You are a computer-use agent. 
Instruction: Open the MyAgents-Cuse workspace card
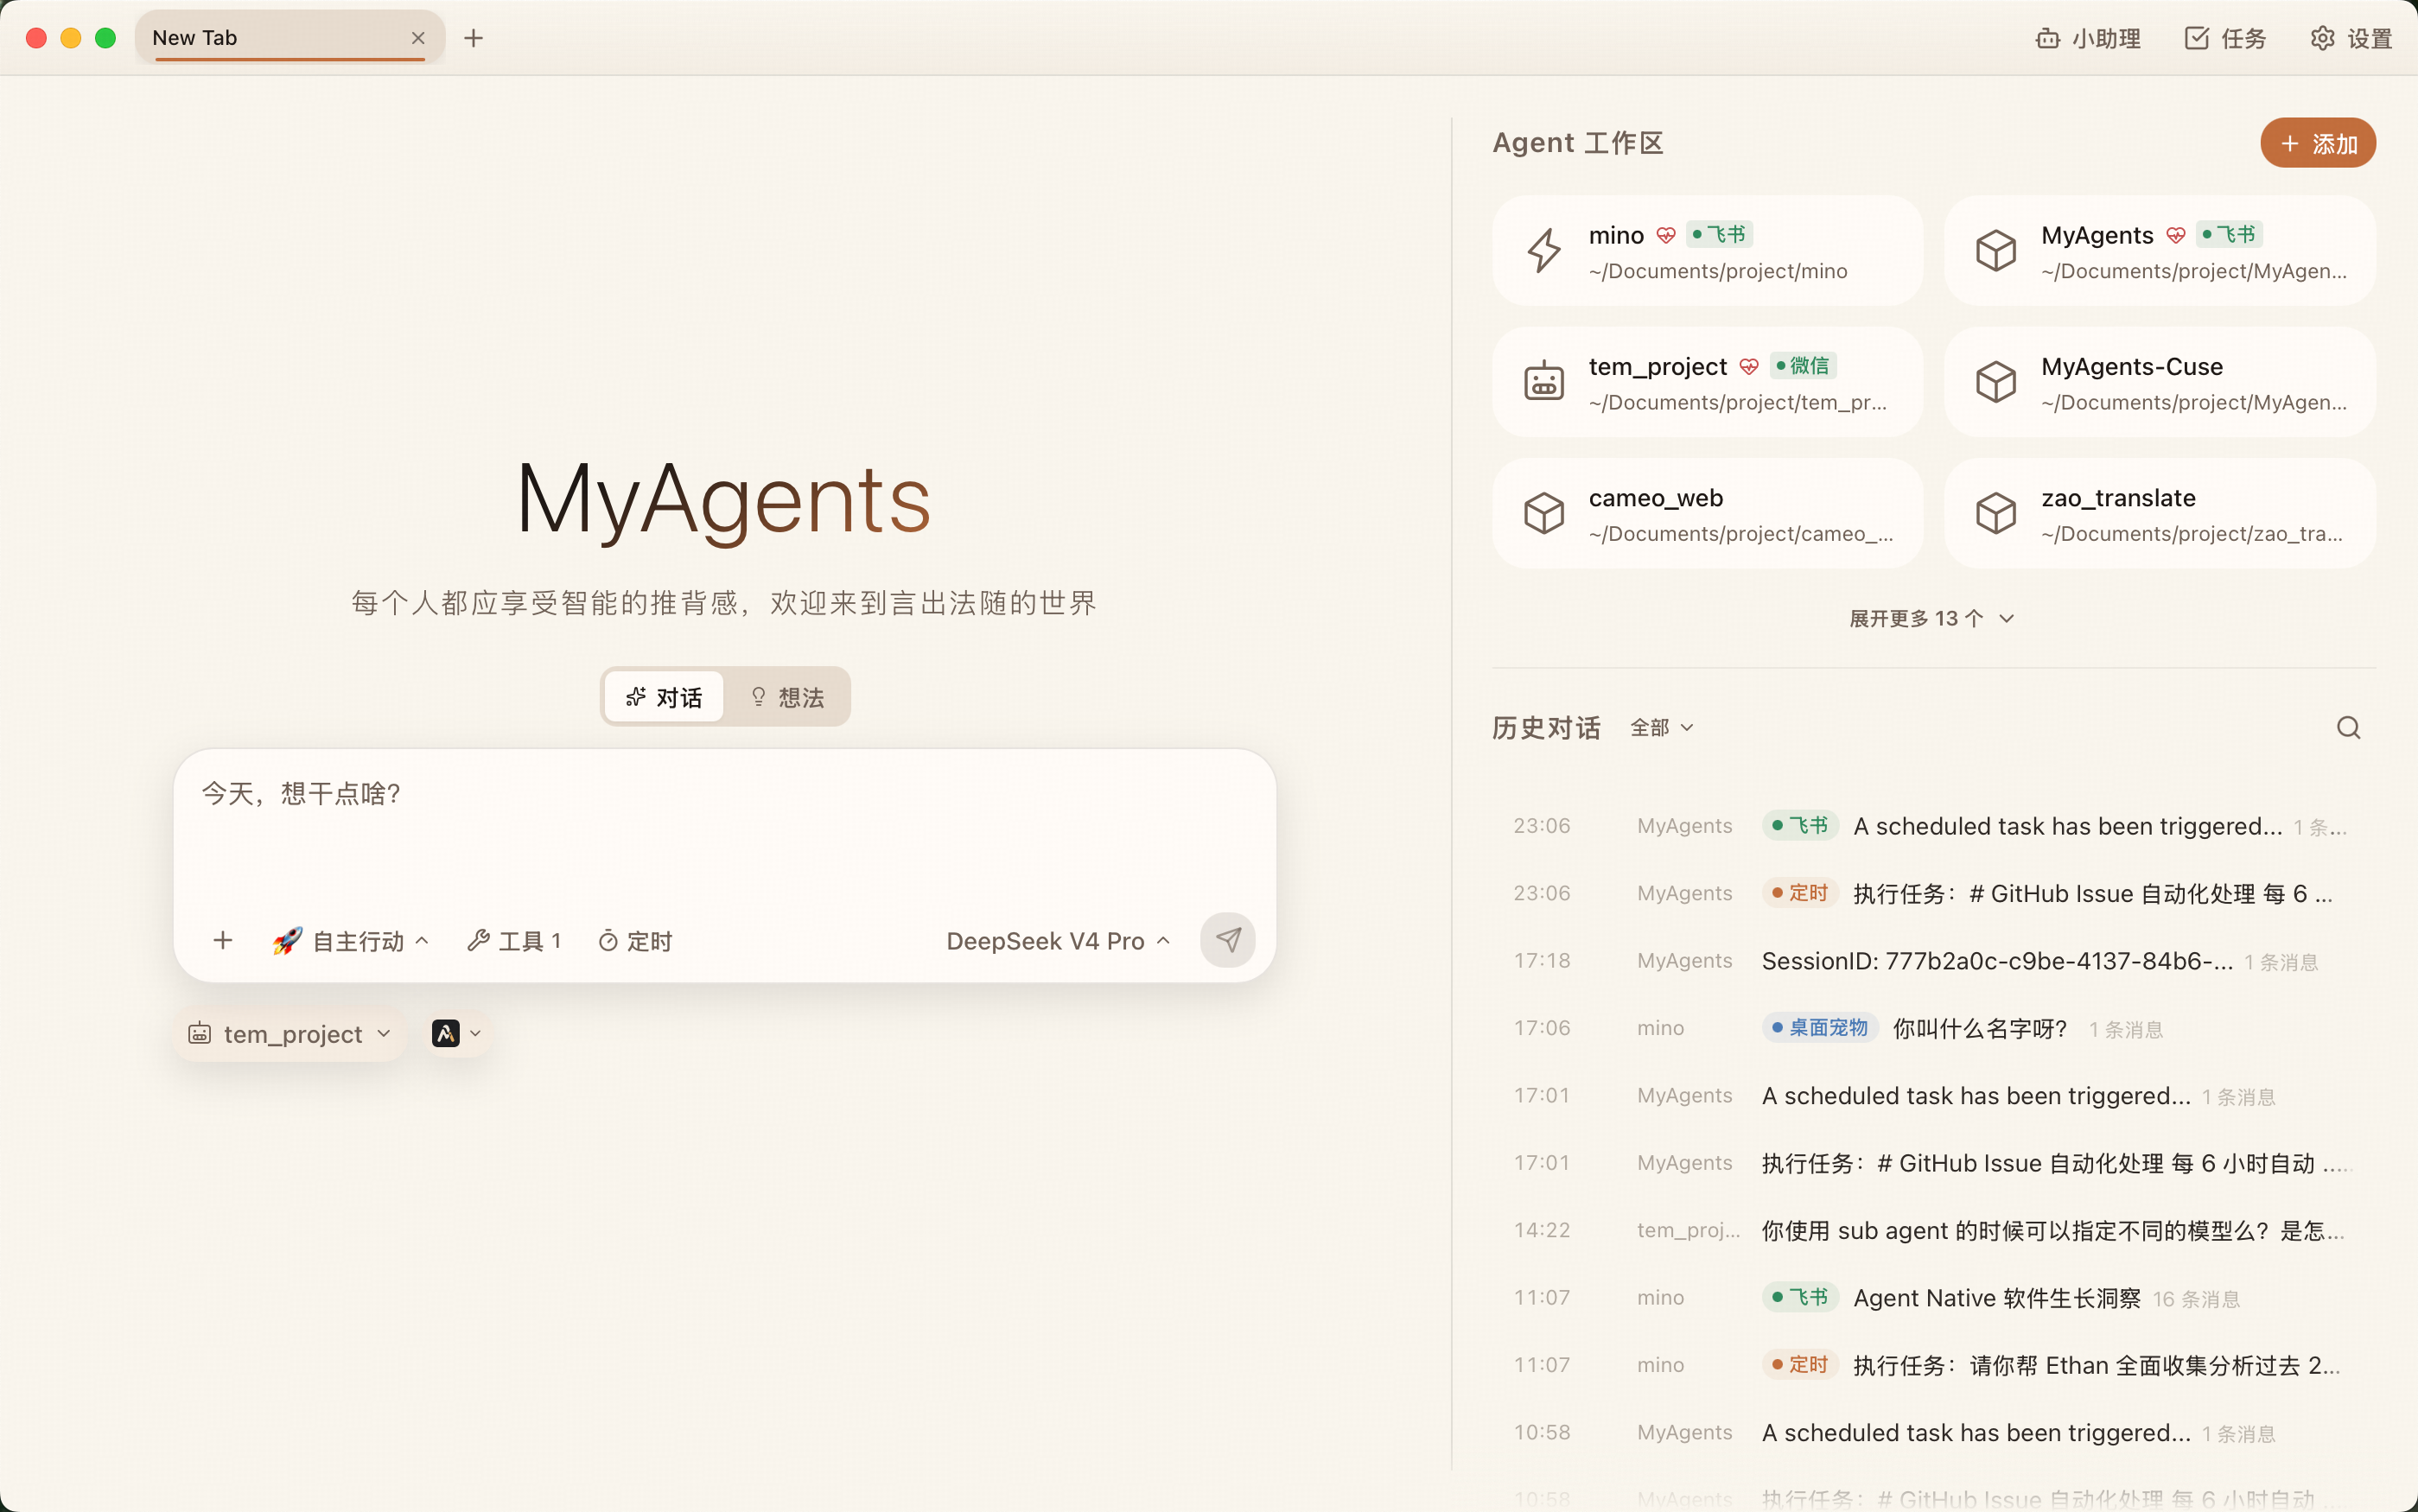[x=2159, y=381]
